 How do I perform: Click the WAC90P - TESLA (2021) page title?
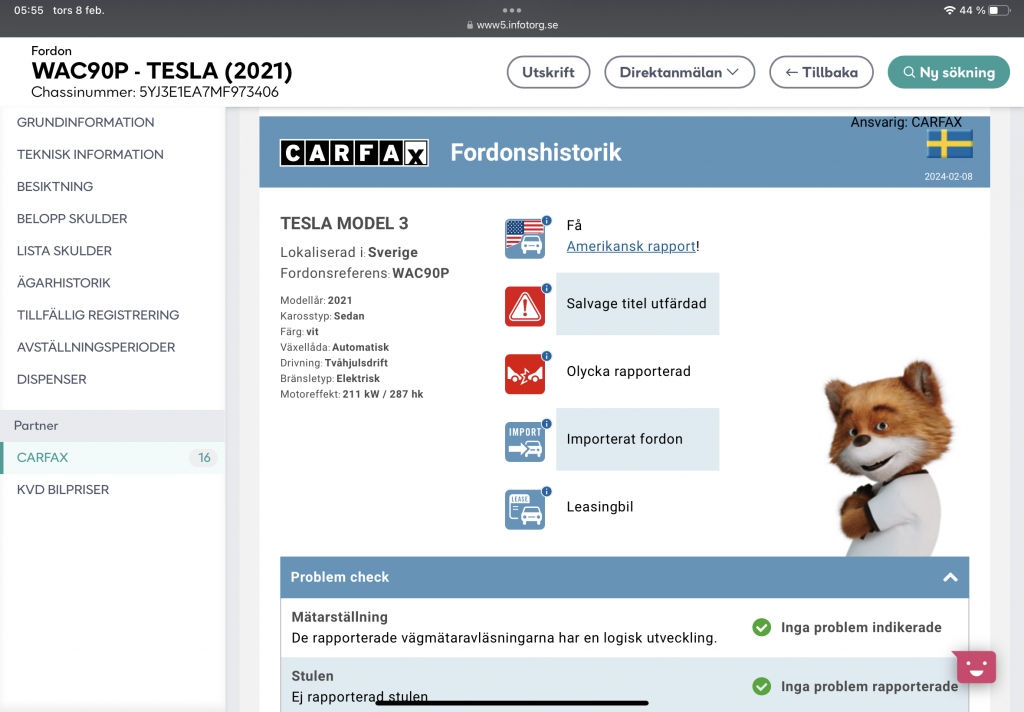[x=162, y=71]
